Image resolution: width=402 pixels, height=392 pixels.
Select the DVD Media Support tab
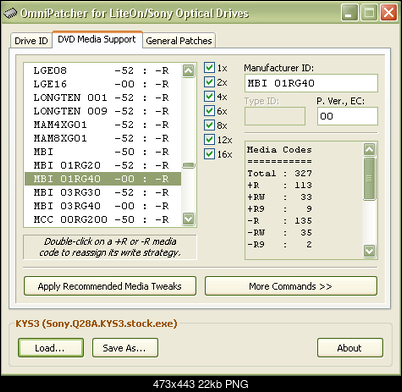(97, 39)
